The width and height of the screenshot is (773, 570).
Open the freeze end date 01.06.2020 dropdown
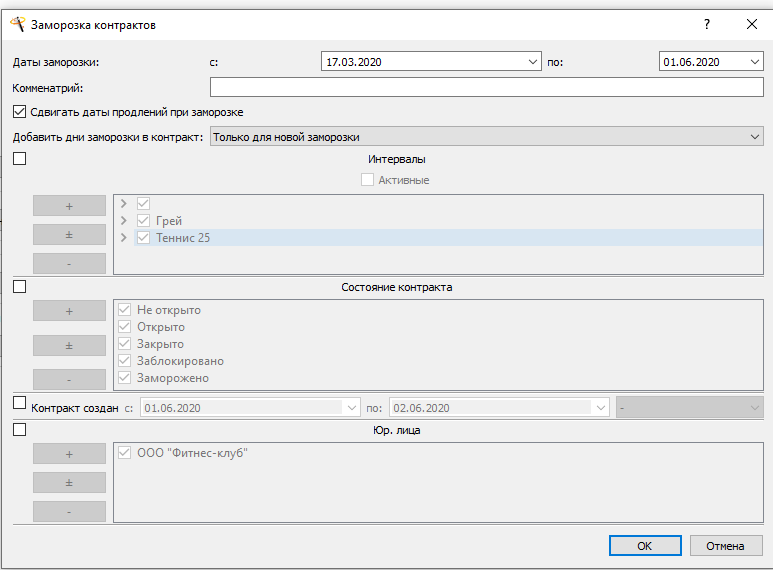754,62
